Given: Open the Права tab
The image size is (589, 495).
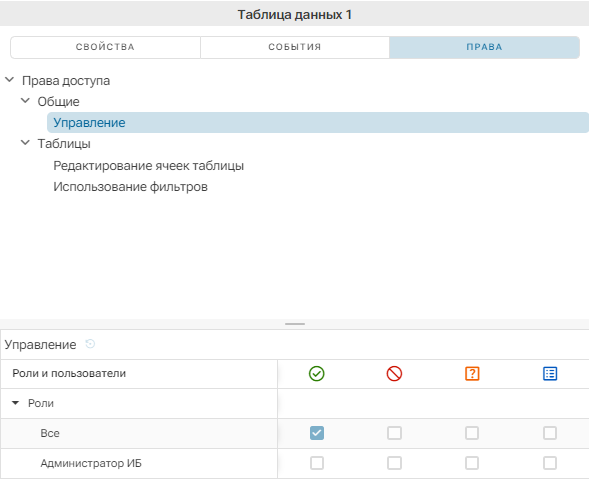Looking at the screenshot, I should [x=485, y=47].
